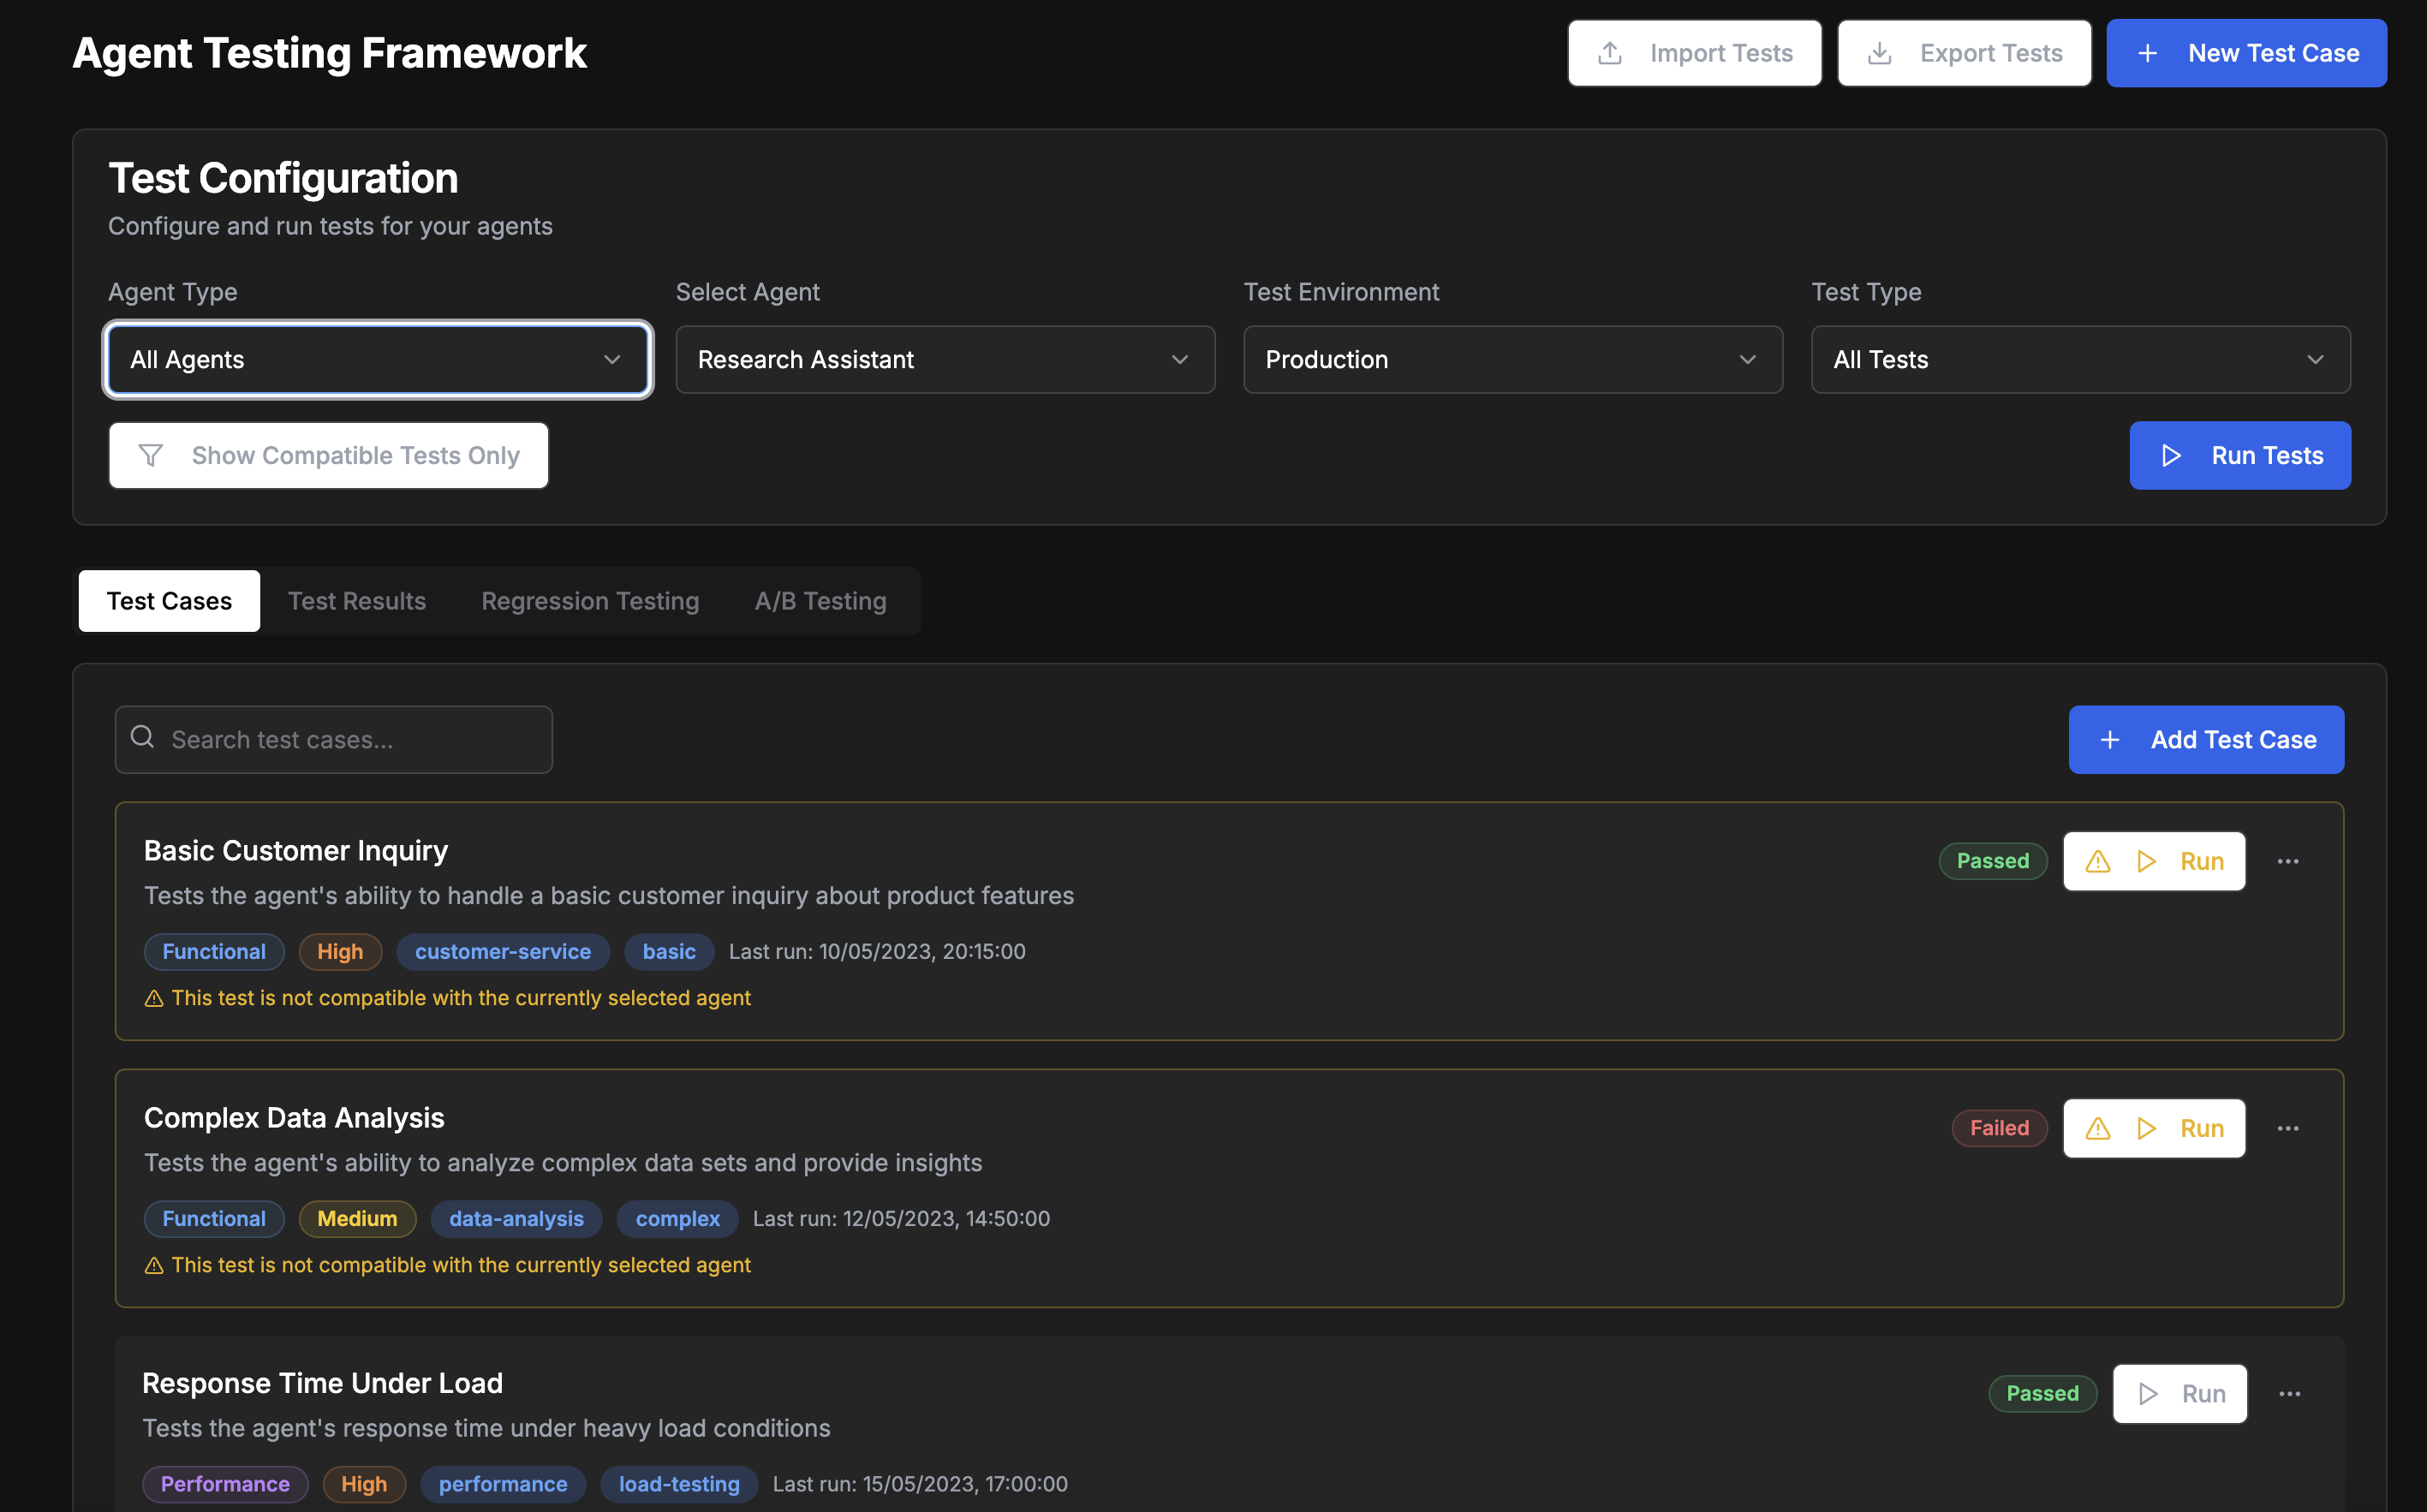2427x1512 pixels.
Task: Open the Agent Type dropdown
Action: [378, 360]
